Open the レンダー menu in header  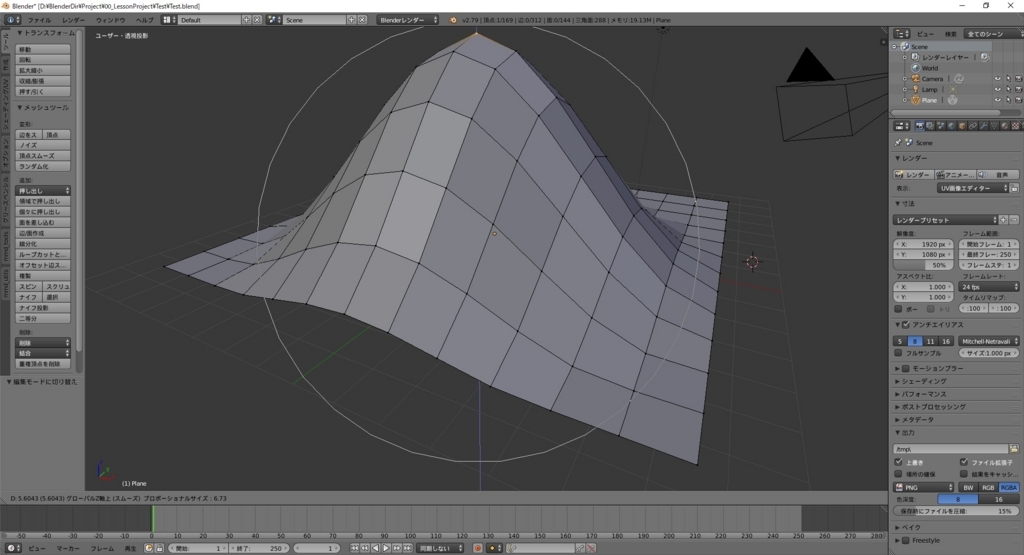click(74, 20)
